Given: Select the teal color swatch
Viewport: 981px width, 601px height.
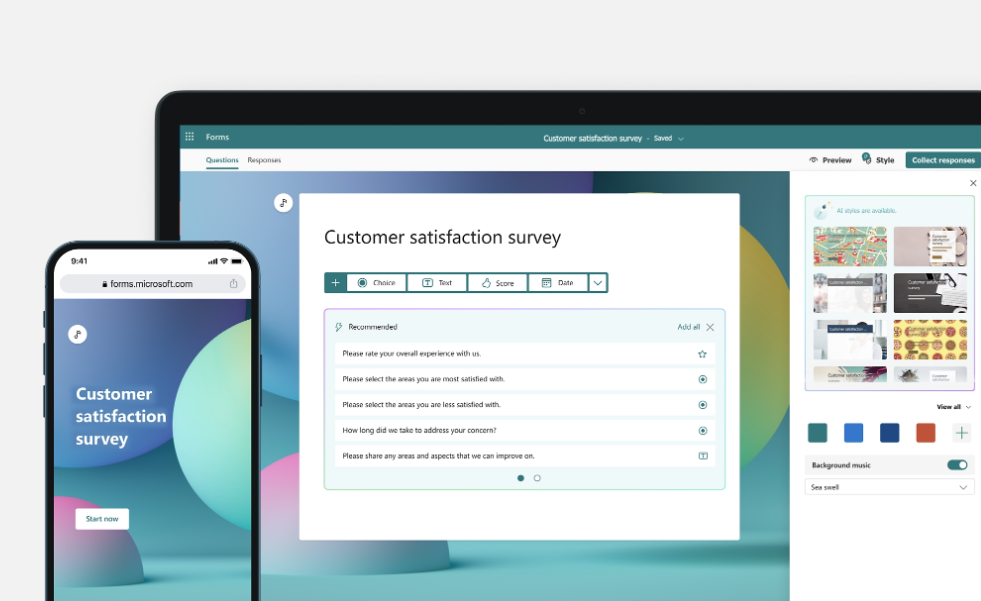Looking at the screenshot, I should [818, 433].
